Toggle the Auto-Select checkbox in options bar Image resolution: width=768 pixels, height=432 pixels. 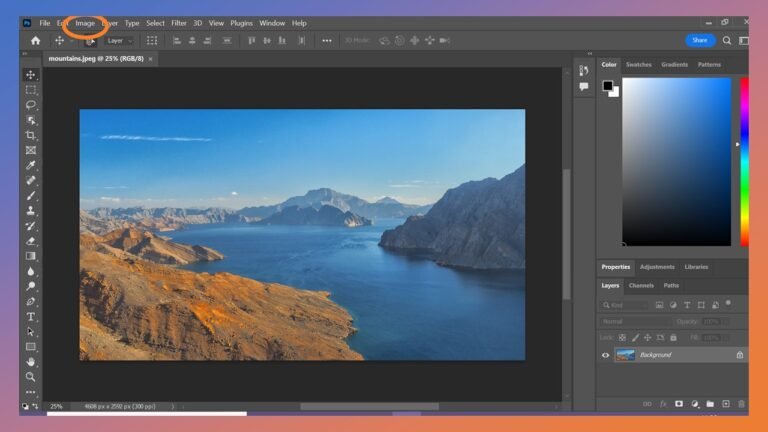pyautogui.click(x=89, y=41)
